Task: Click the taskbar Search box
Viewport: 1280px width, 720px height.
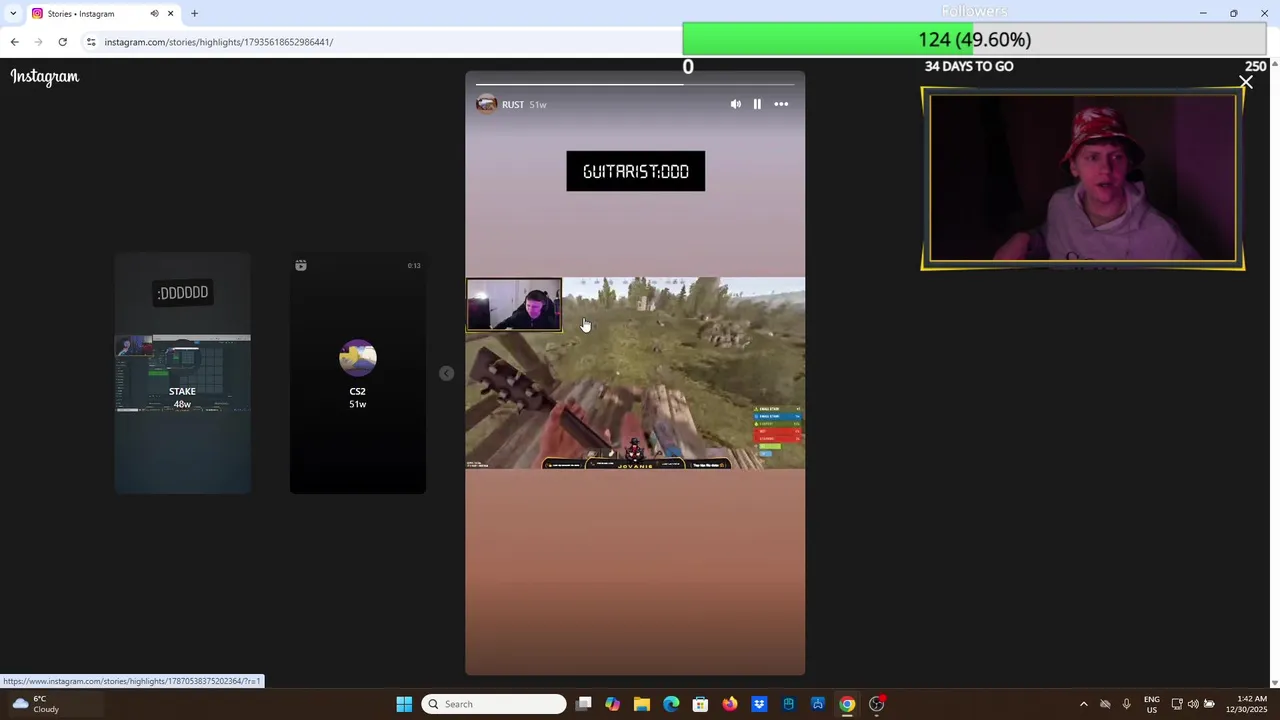Action: point(494,704)
